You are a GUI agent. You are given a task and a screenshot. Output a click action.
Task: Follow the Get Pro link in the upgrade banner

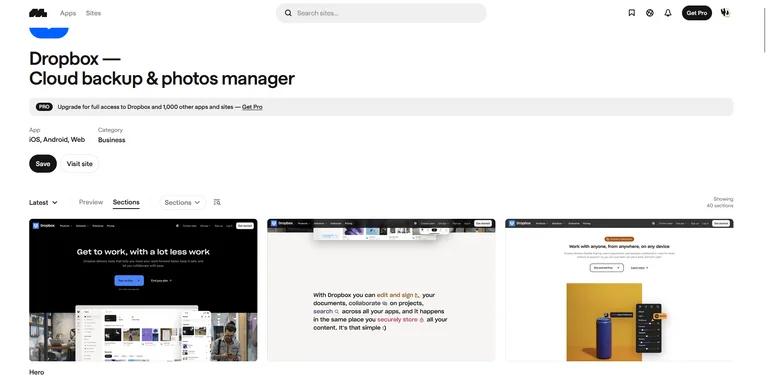[x=252, y=107]
